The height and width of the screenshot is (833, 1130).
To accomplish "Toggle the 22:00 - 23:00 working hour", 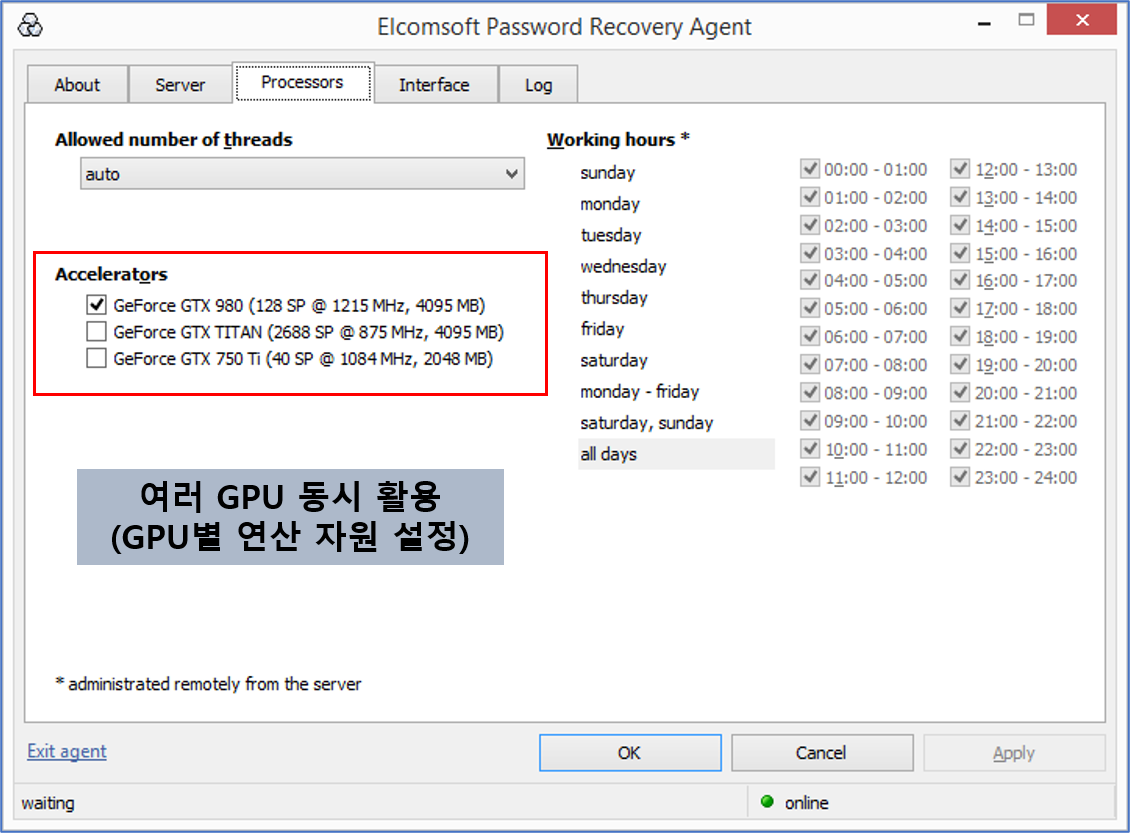I will click(x=960, y=449).
